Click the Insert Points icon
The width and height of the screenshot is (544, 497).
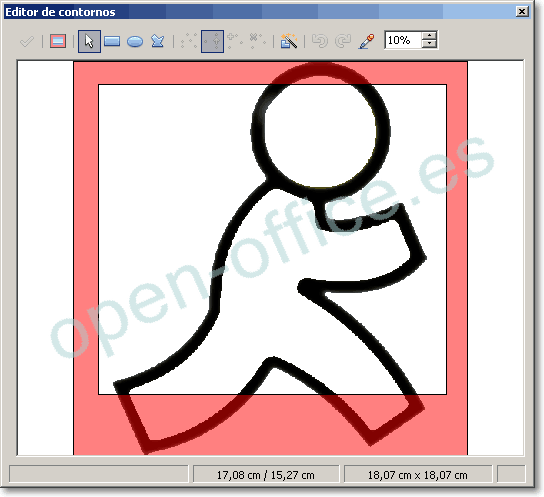[234, 40]
